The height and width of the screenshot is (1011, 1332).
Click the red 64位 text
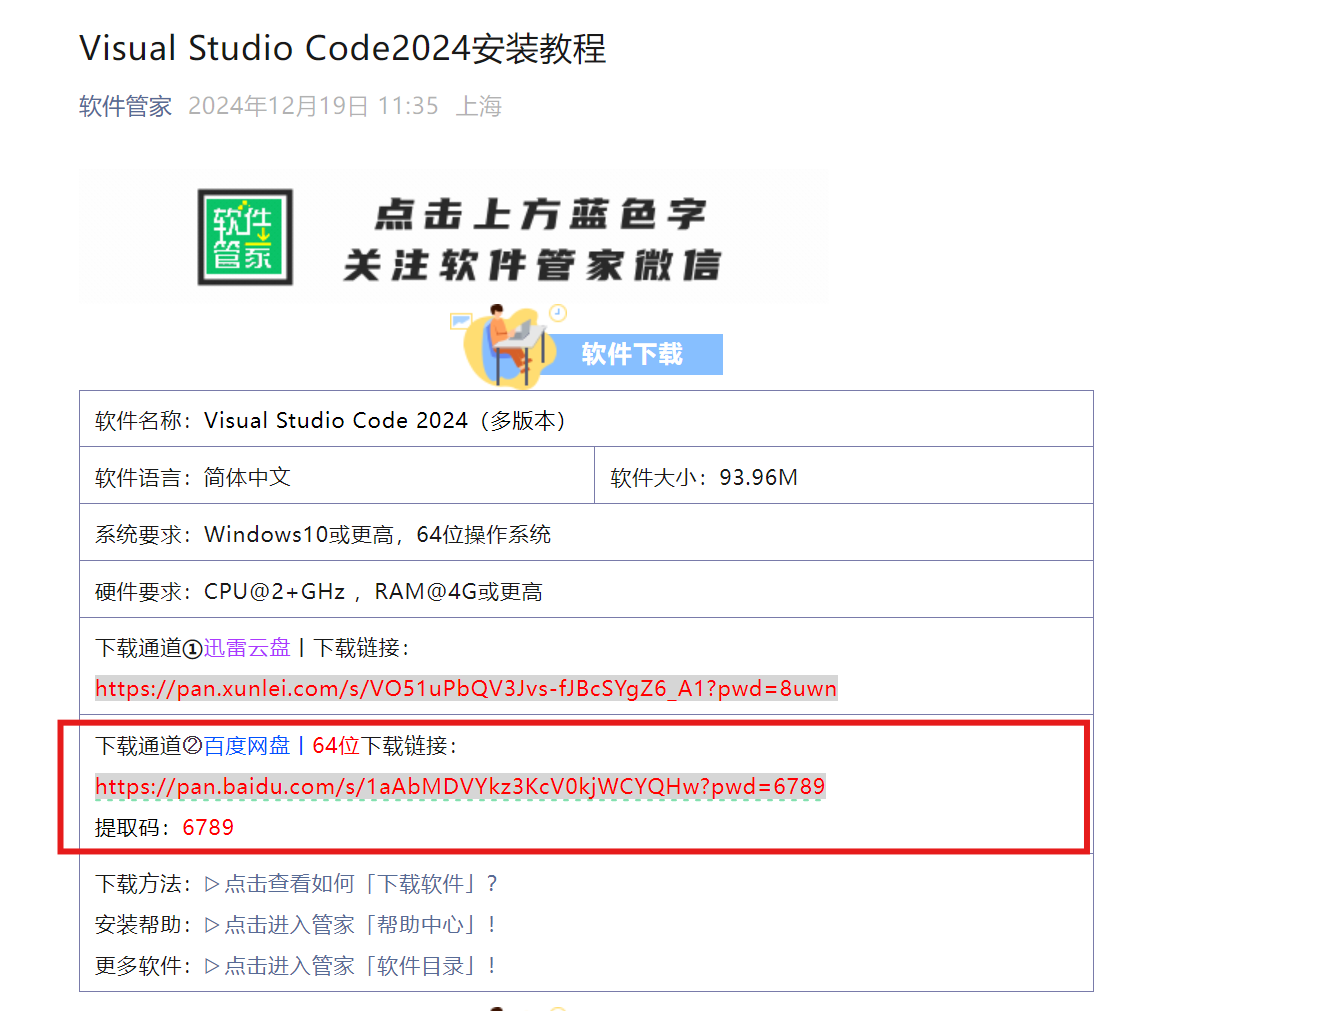click(336, 746)
